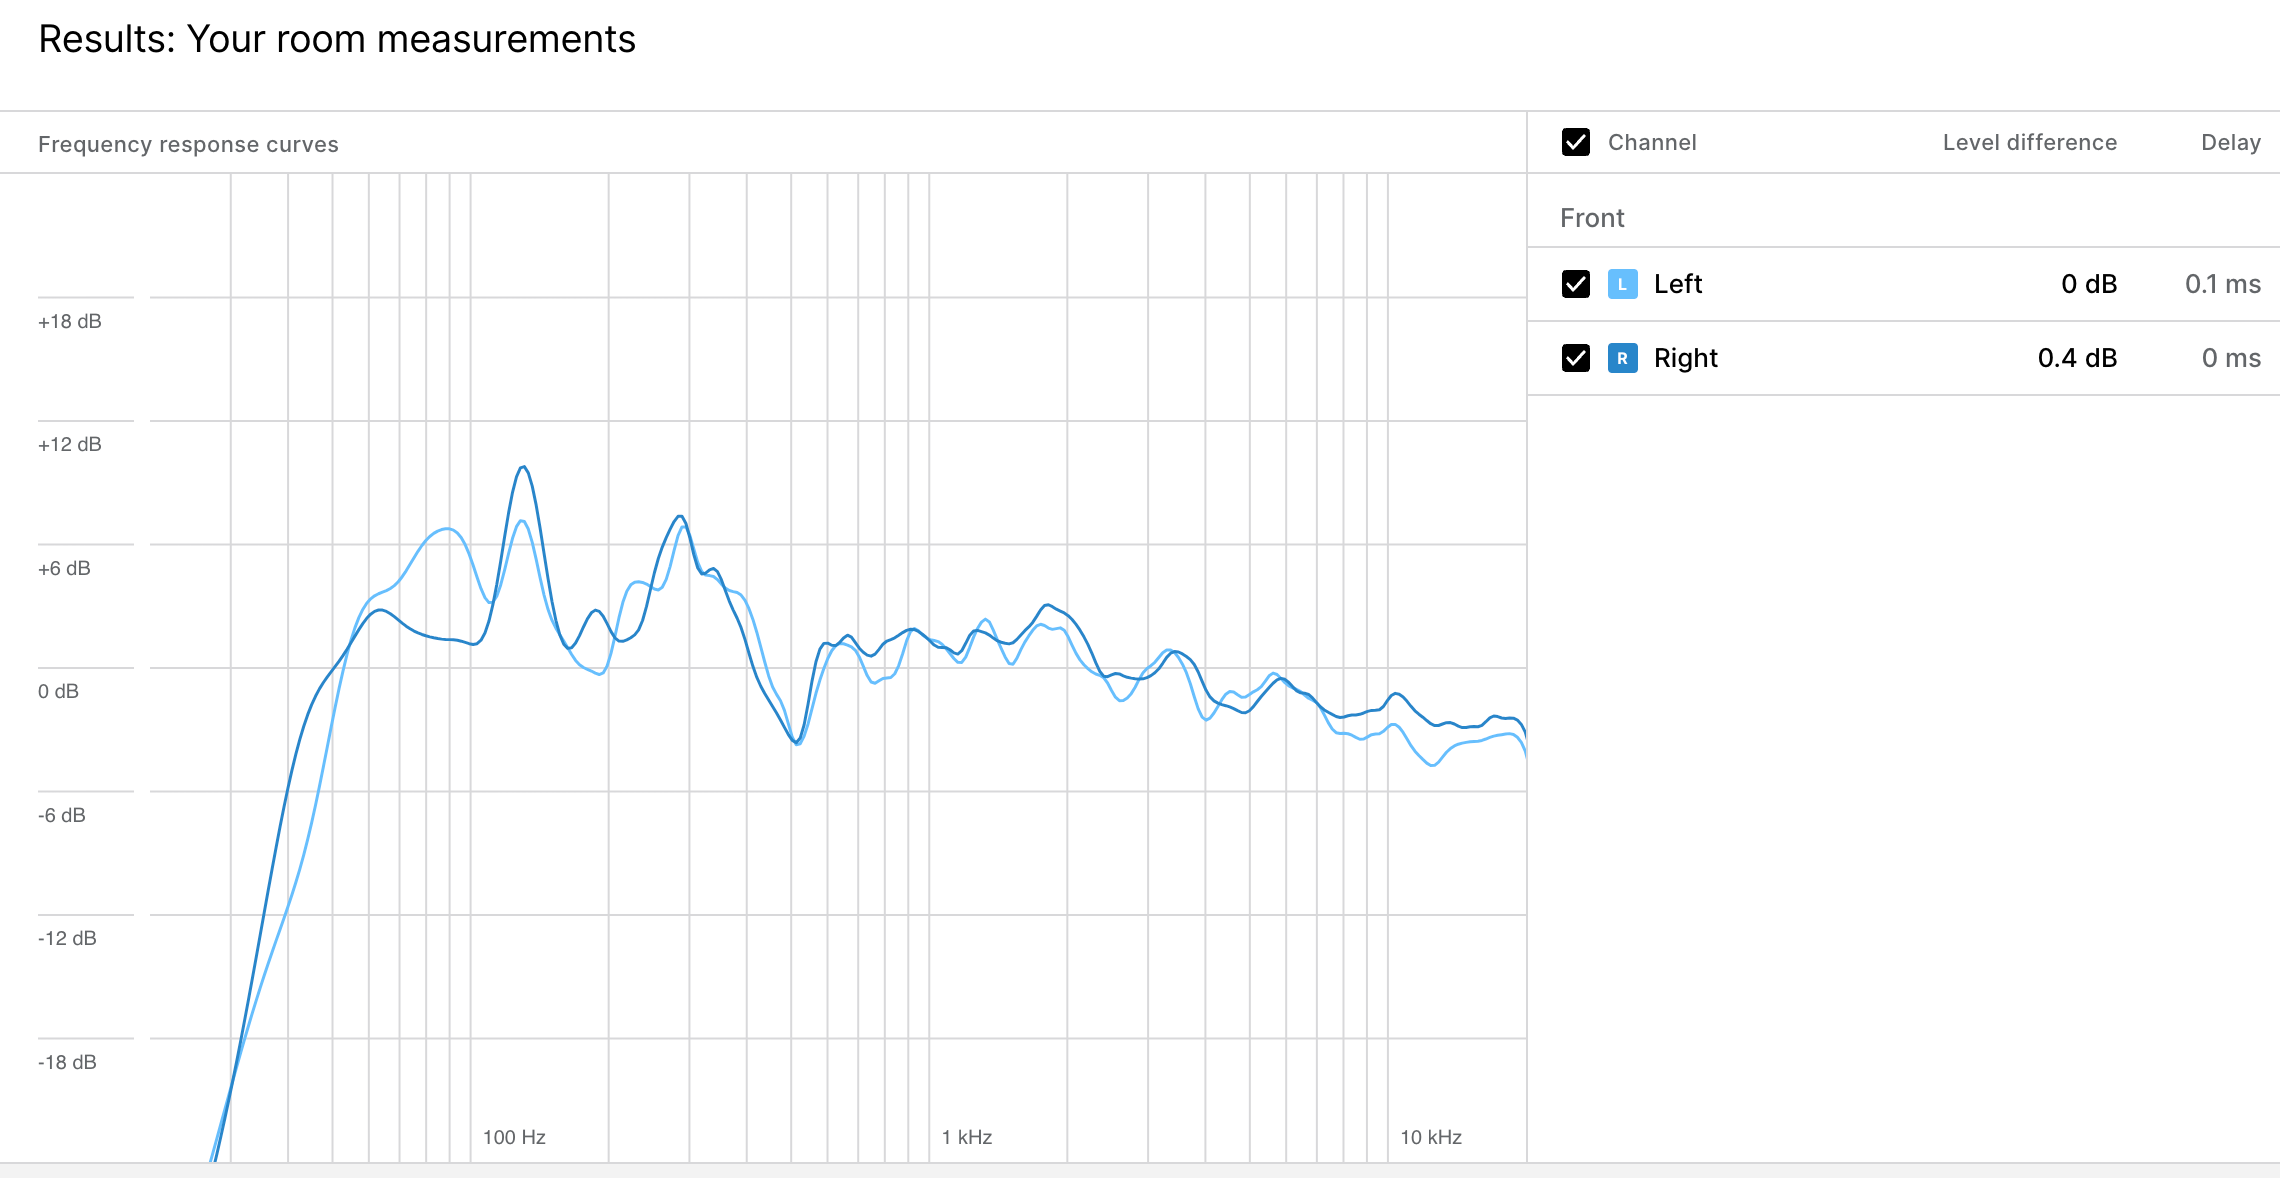Click the Front group heading

(1592, 218)
